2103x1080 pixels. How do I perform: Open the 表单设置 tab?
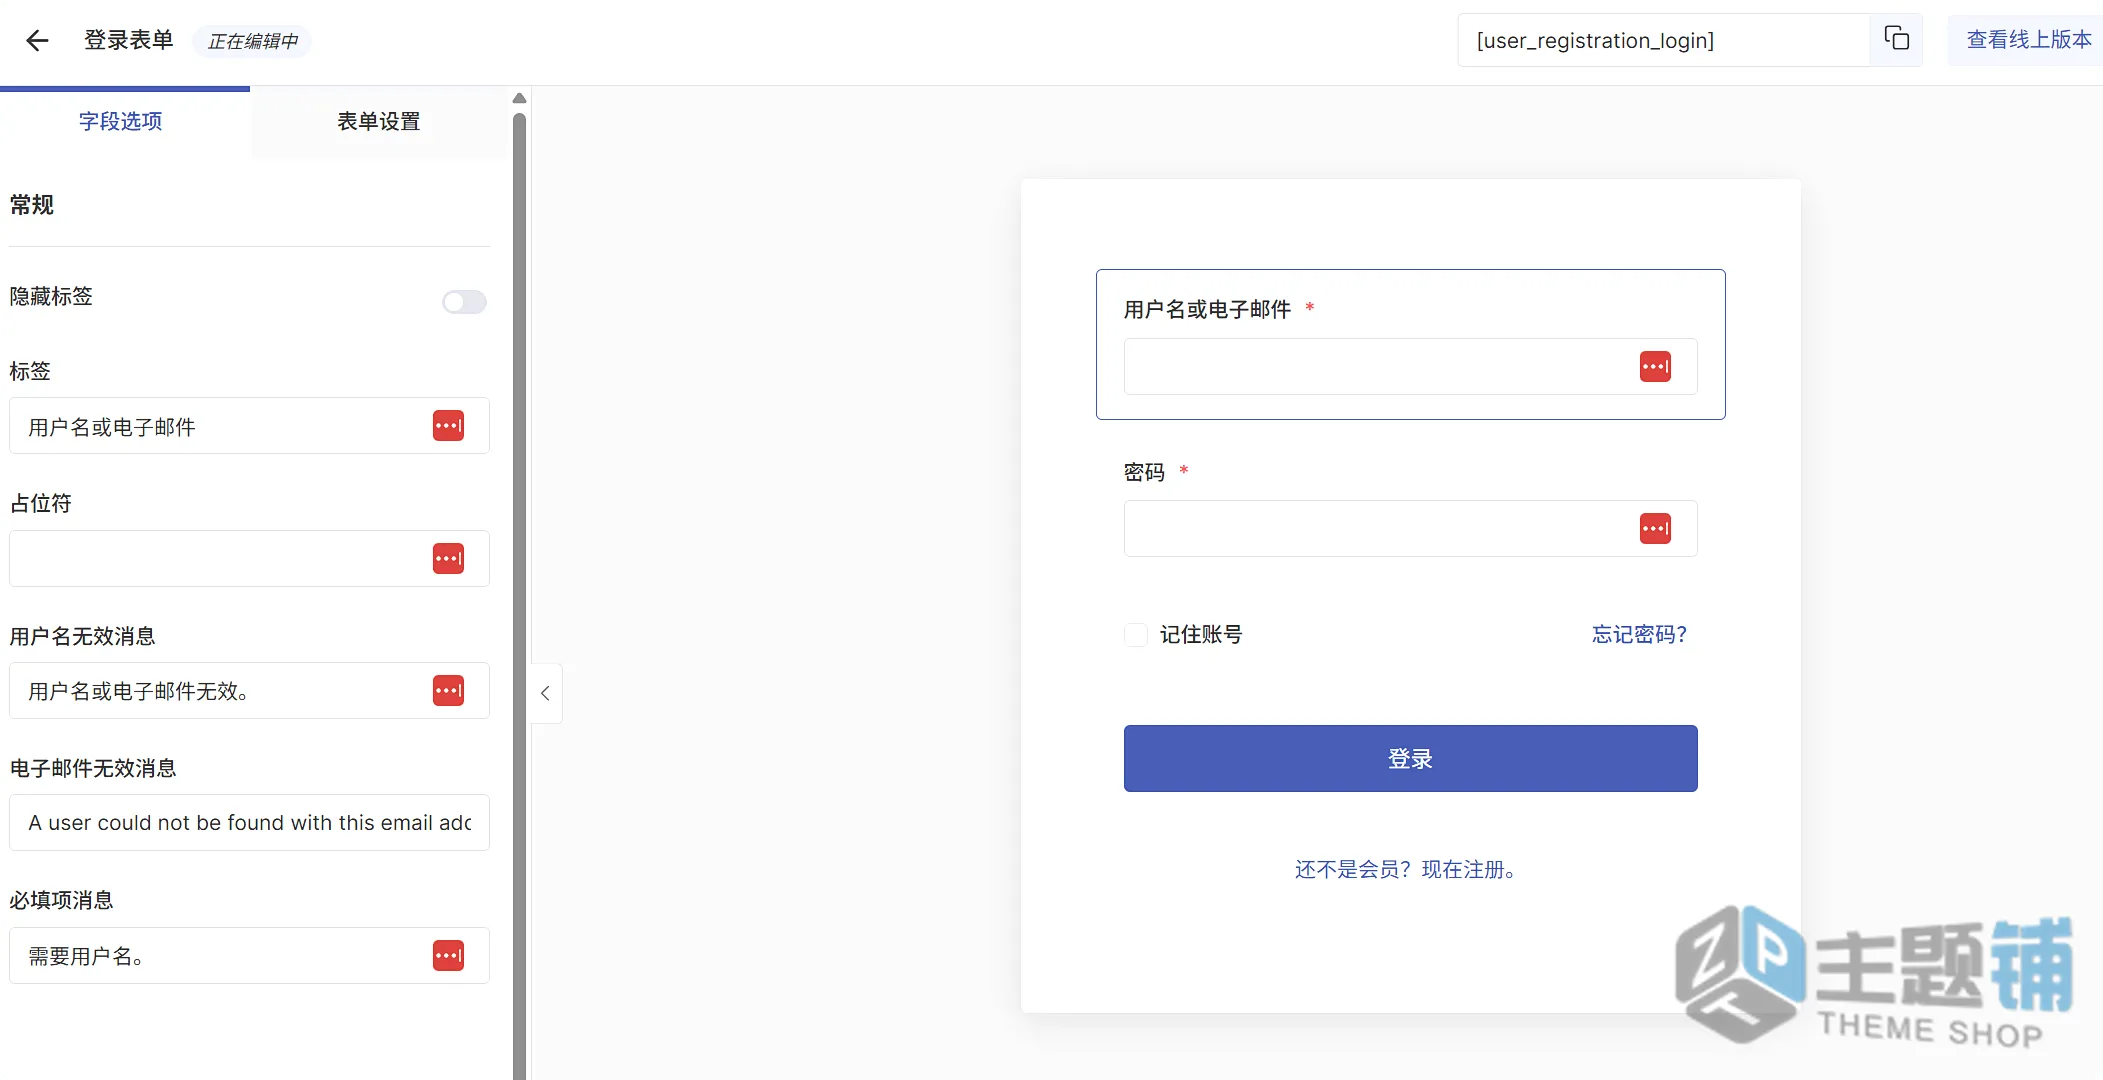tap(379, 121)
